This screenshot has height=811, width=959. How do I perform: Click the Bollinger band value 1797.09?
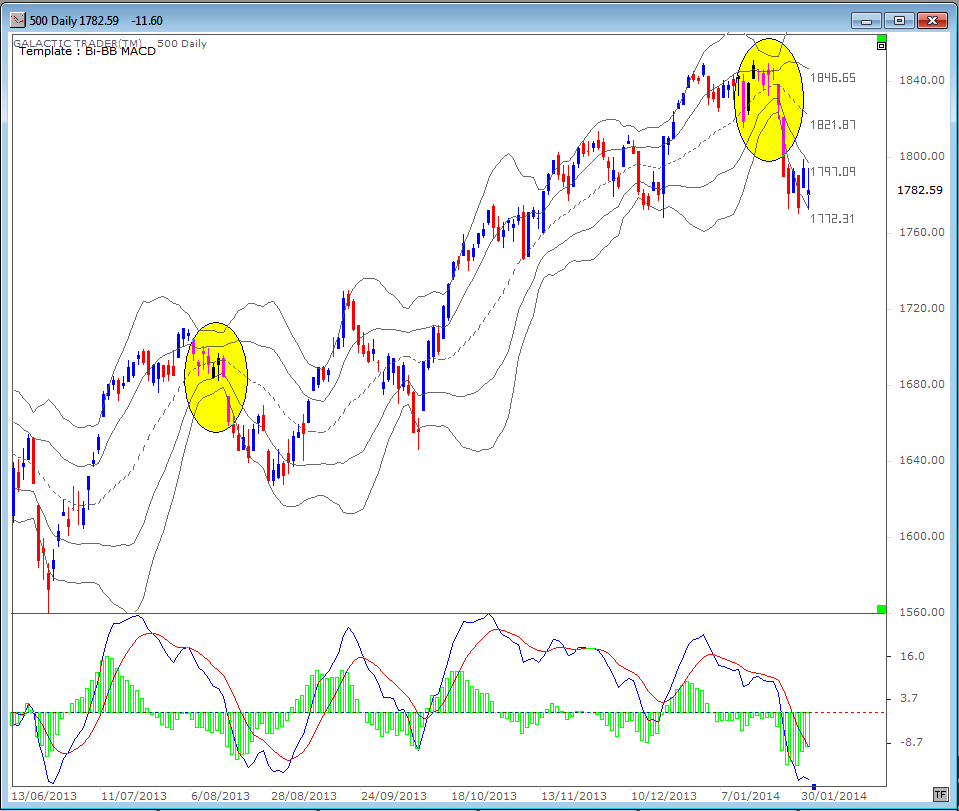832,172
